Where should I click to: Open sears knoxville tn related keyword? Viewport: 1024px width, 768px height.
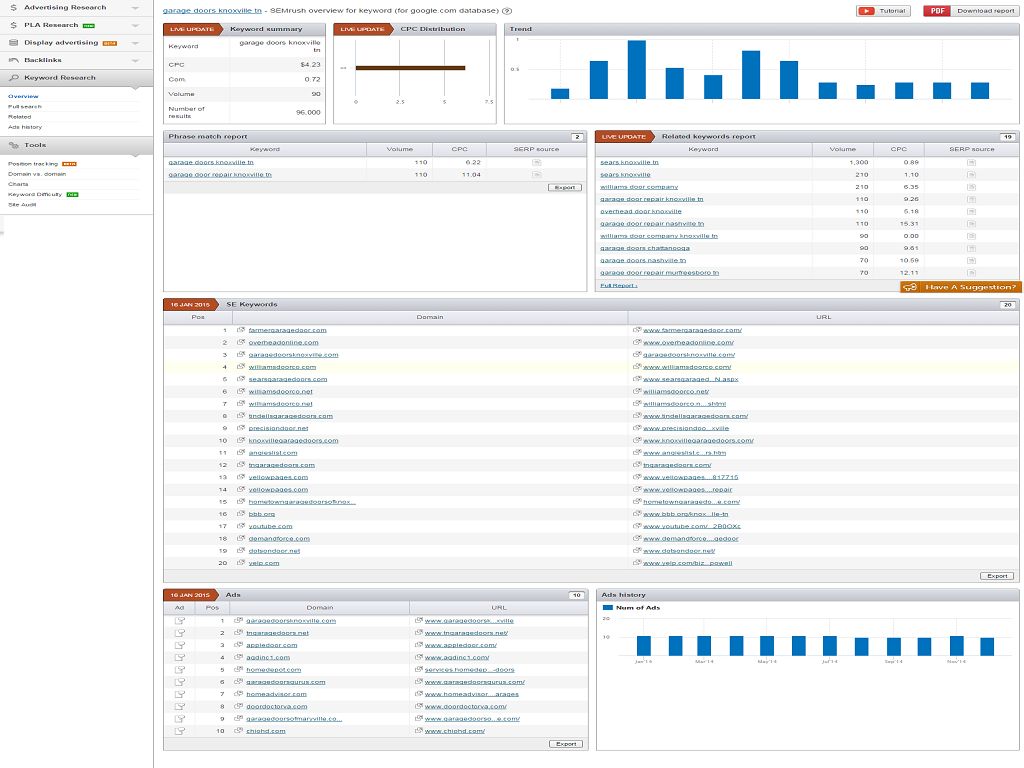click(x=630, y=162)
